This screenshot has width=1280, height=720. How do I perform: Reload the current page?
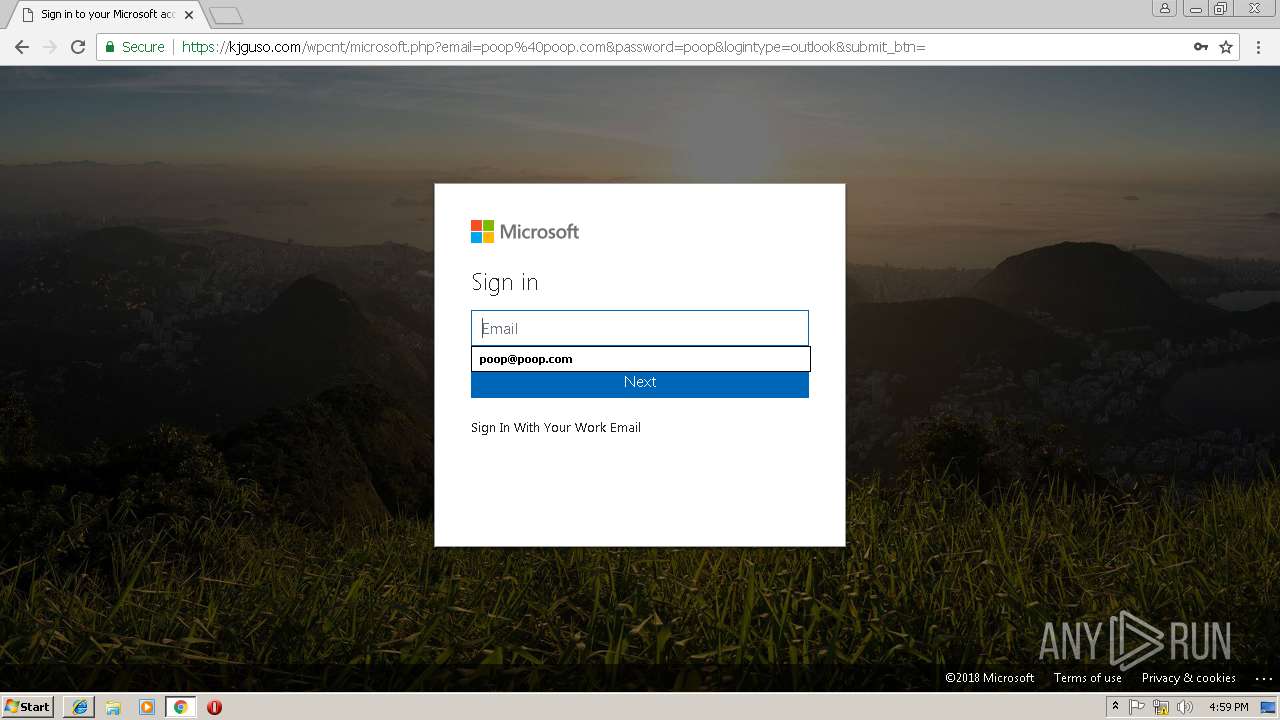coord(78,47)
